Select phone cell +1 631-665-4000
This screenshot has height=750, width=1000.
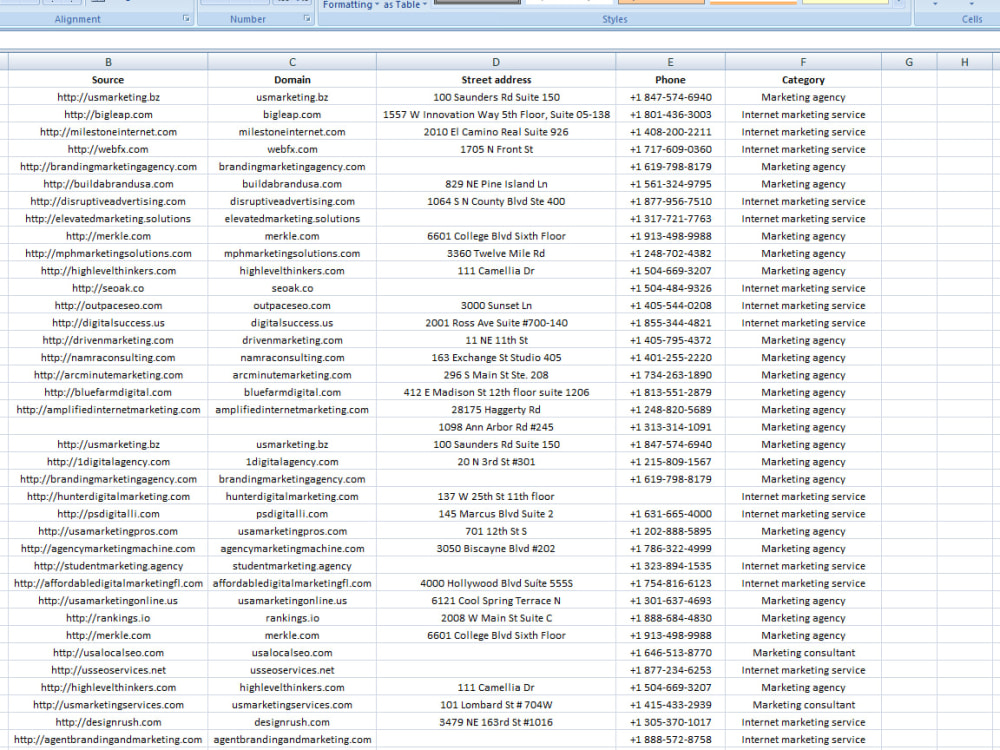[670, 514]
